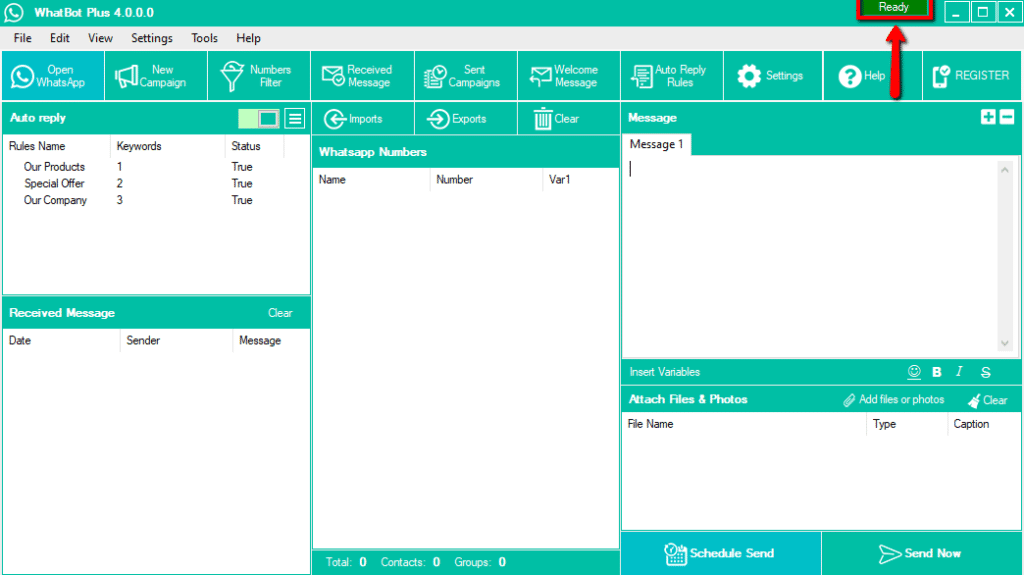Open Received Message panel button
This screenshot has height=575, width=1024.
coord(362,76)
